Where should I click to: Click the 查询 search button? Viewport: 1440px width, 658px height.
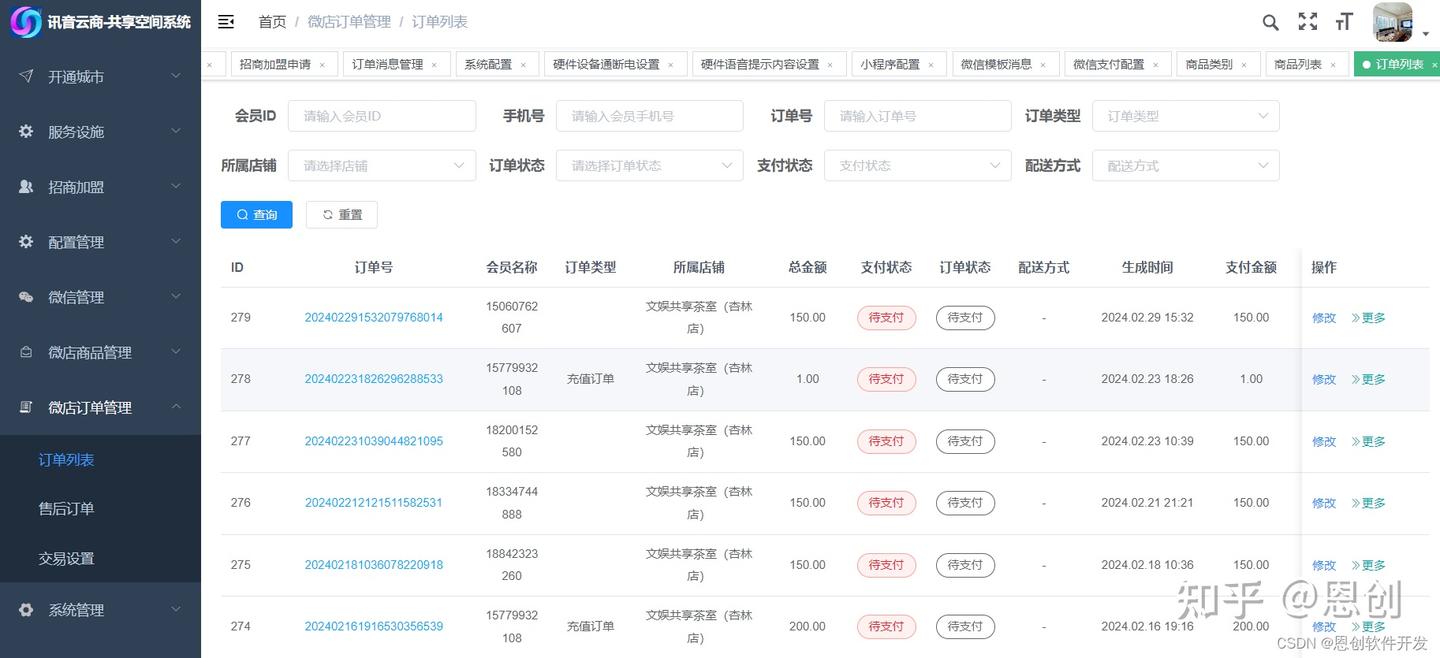point(256,215)
